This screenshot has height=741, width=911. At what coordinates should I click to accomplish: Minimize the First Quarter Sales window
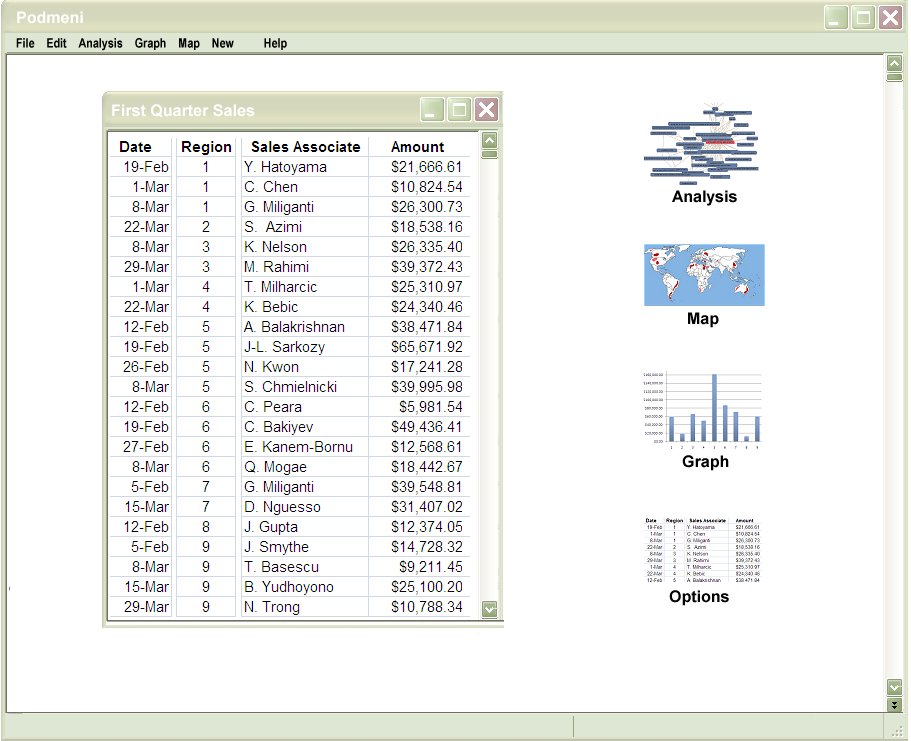click(x=432, y=110)
